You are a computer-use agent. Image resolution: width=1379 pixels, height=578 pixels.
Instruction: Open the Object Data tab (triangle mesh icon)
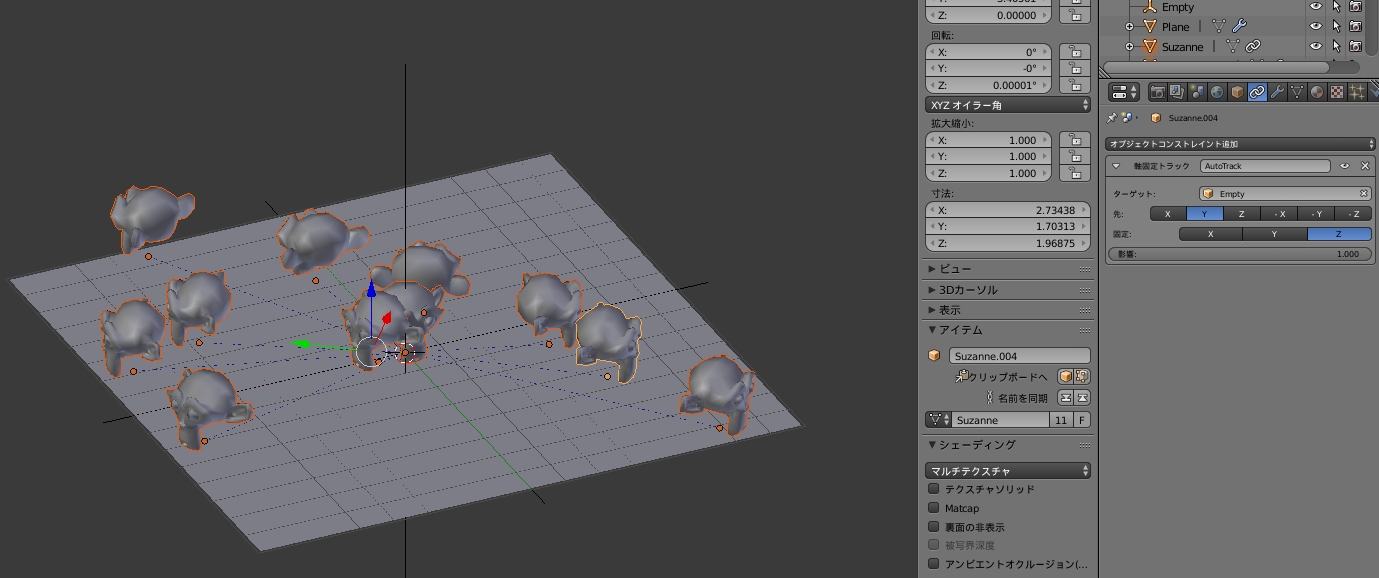(x=1297, y=92)
